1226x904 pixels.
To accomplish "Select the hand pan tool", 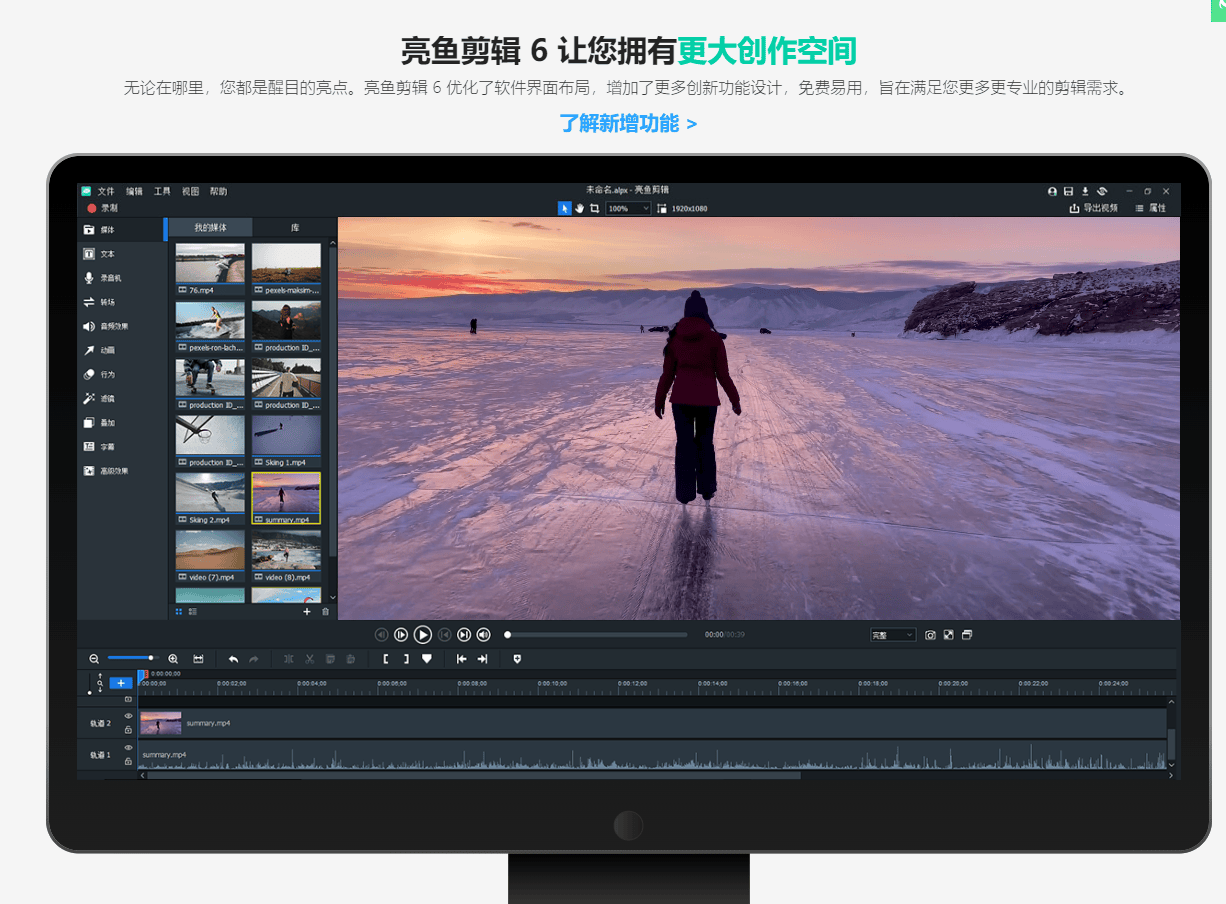I will (x=579, y=208).
